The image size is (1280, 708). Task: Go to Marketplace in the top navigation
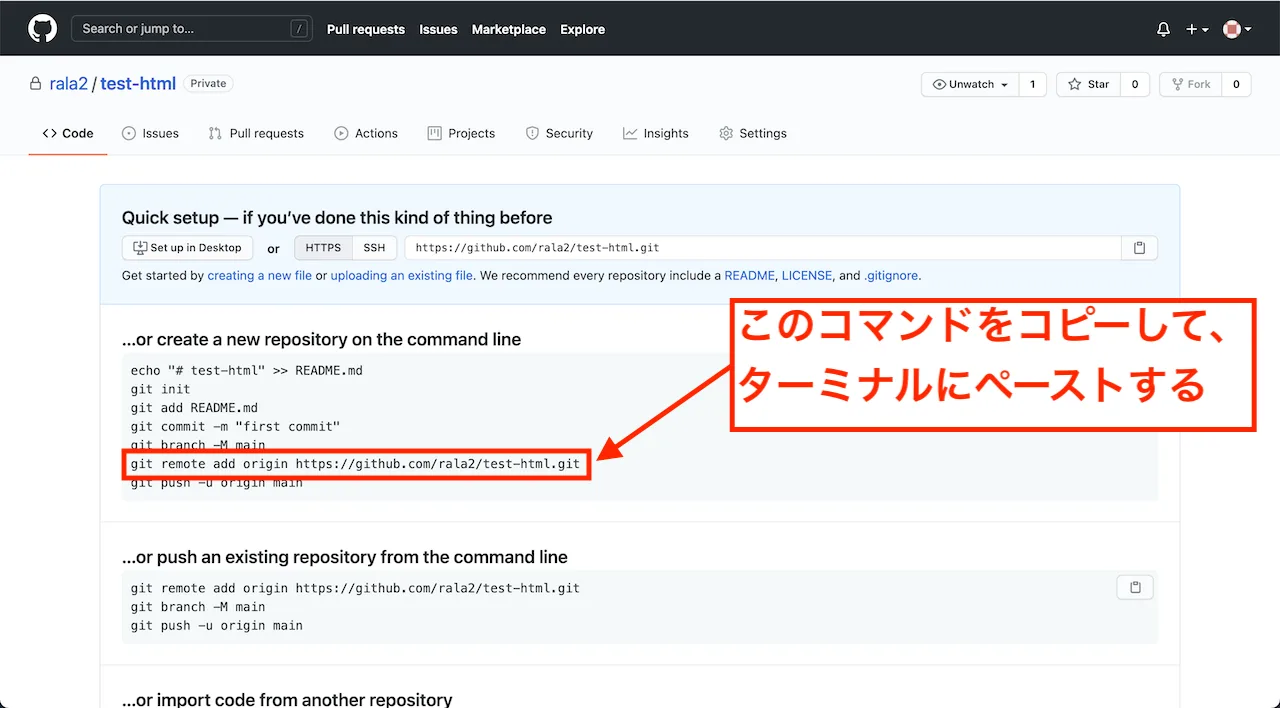click(x=508, y=29)
